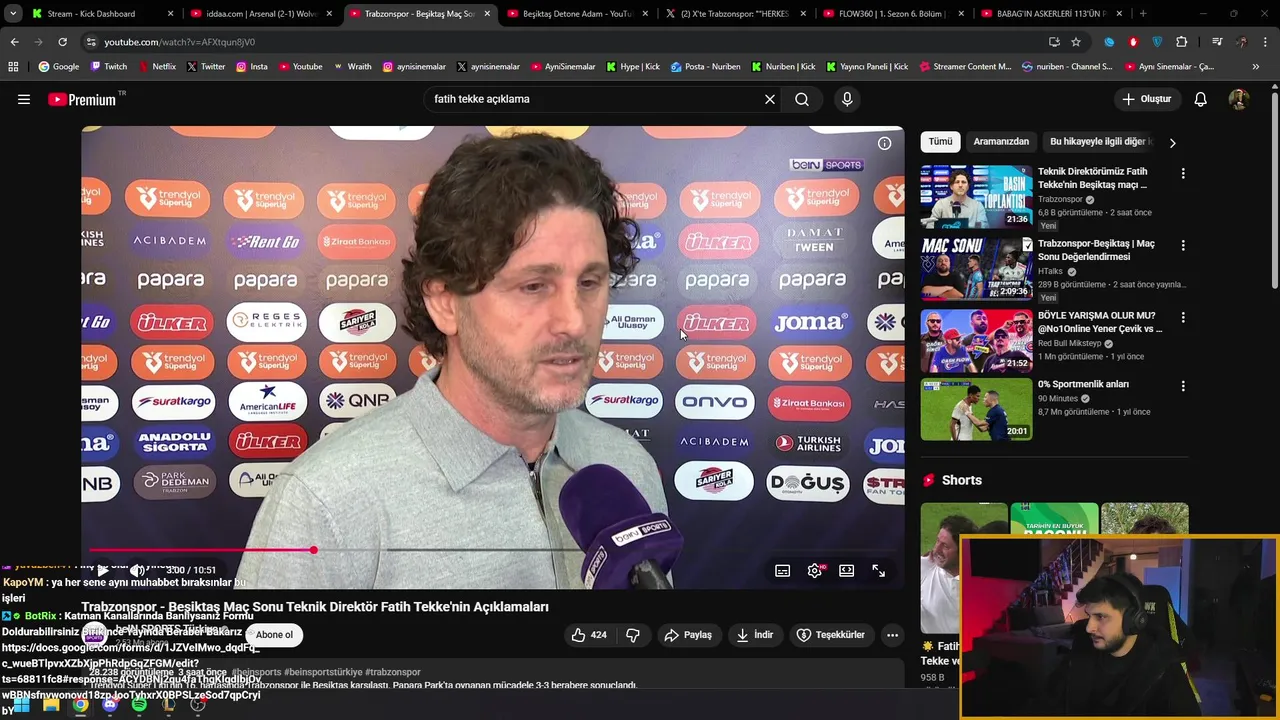Open options for Fatih Tekke press conference video
The width and height of the screenshot is (1280, 720).
1183,173
